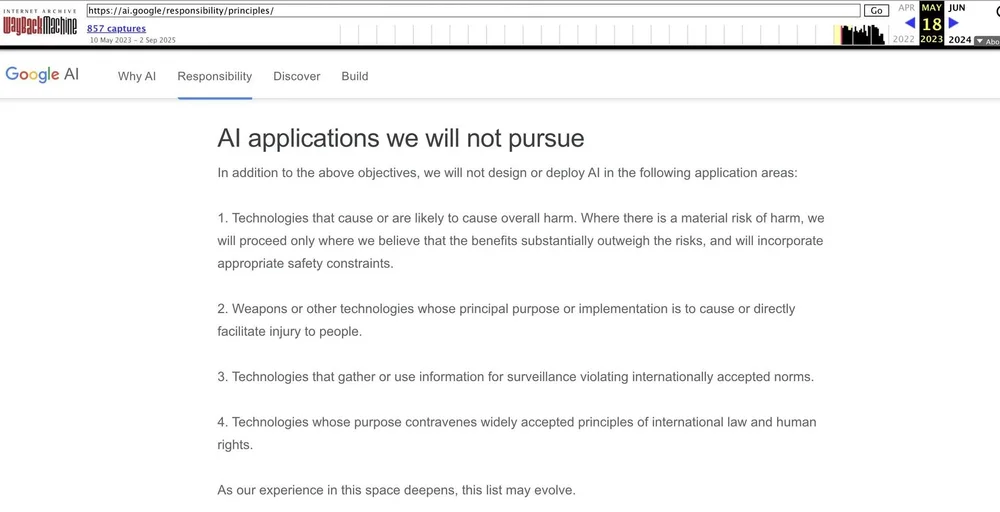Jump to the 2024 year capture

(x=959, y=40)
